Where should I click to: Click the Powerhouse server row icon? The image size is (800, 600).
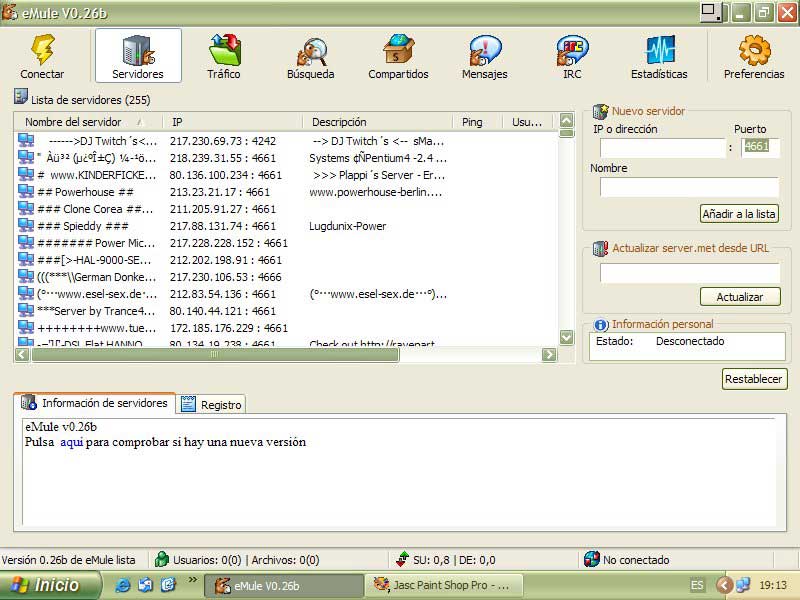point(26,191)
